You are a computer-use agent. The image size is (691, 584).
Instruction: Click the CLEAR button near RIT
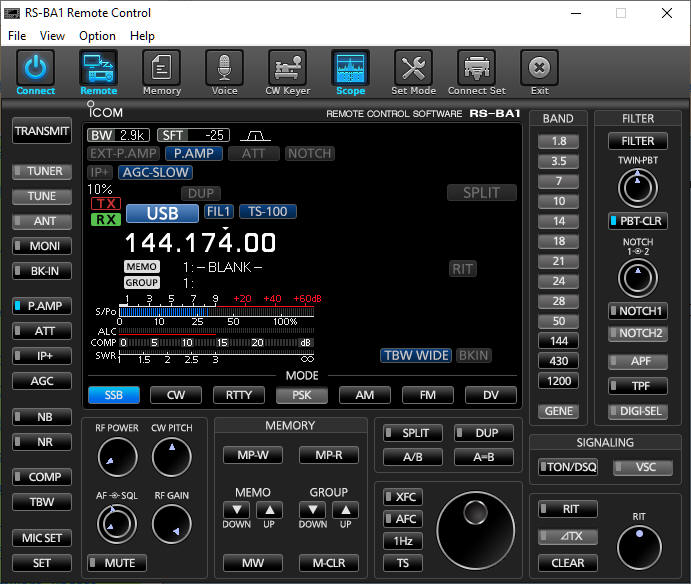[568, 563]
